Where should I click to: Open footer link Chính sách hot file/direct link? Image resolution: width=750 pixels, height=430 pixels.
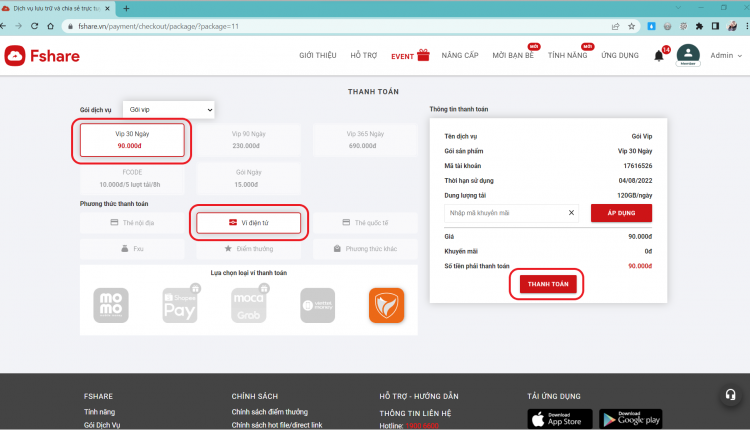(x=277, y=425)
